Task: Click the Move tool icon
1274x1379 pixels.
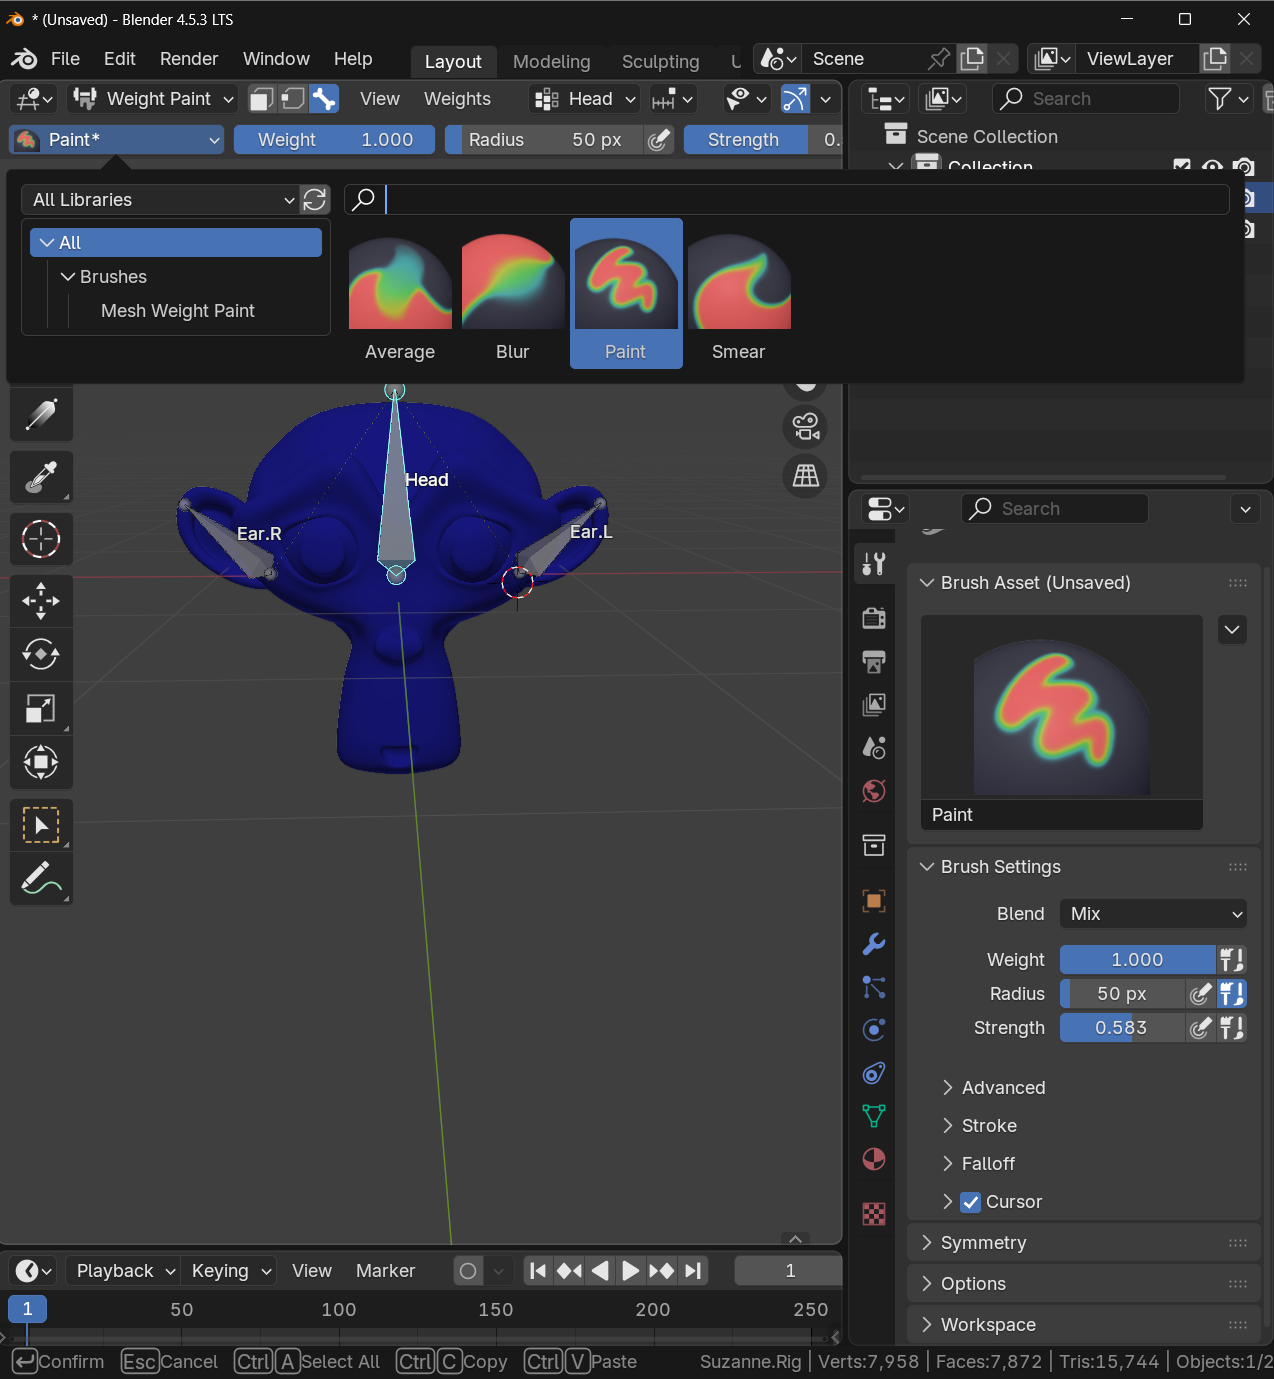Action: click(x=41, y=601)
